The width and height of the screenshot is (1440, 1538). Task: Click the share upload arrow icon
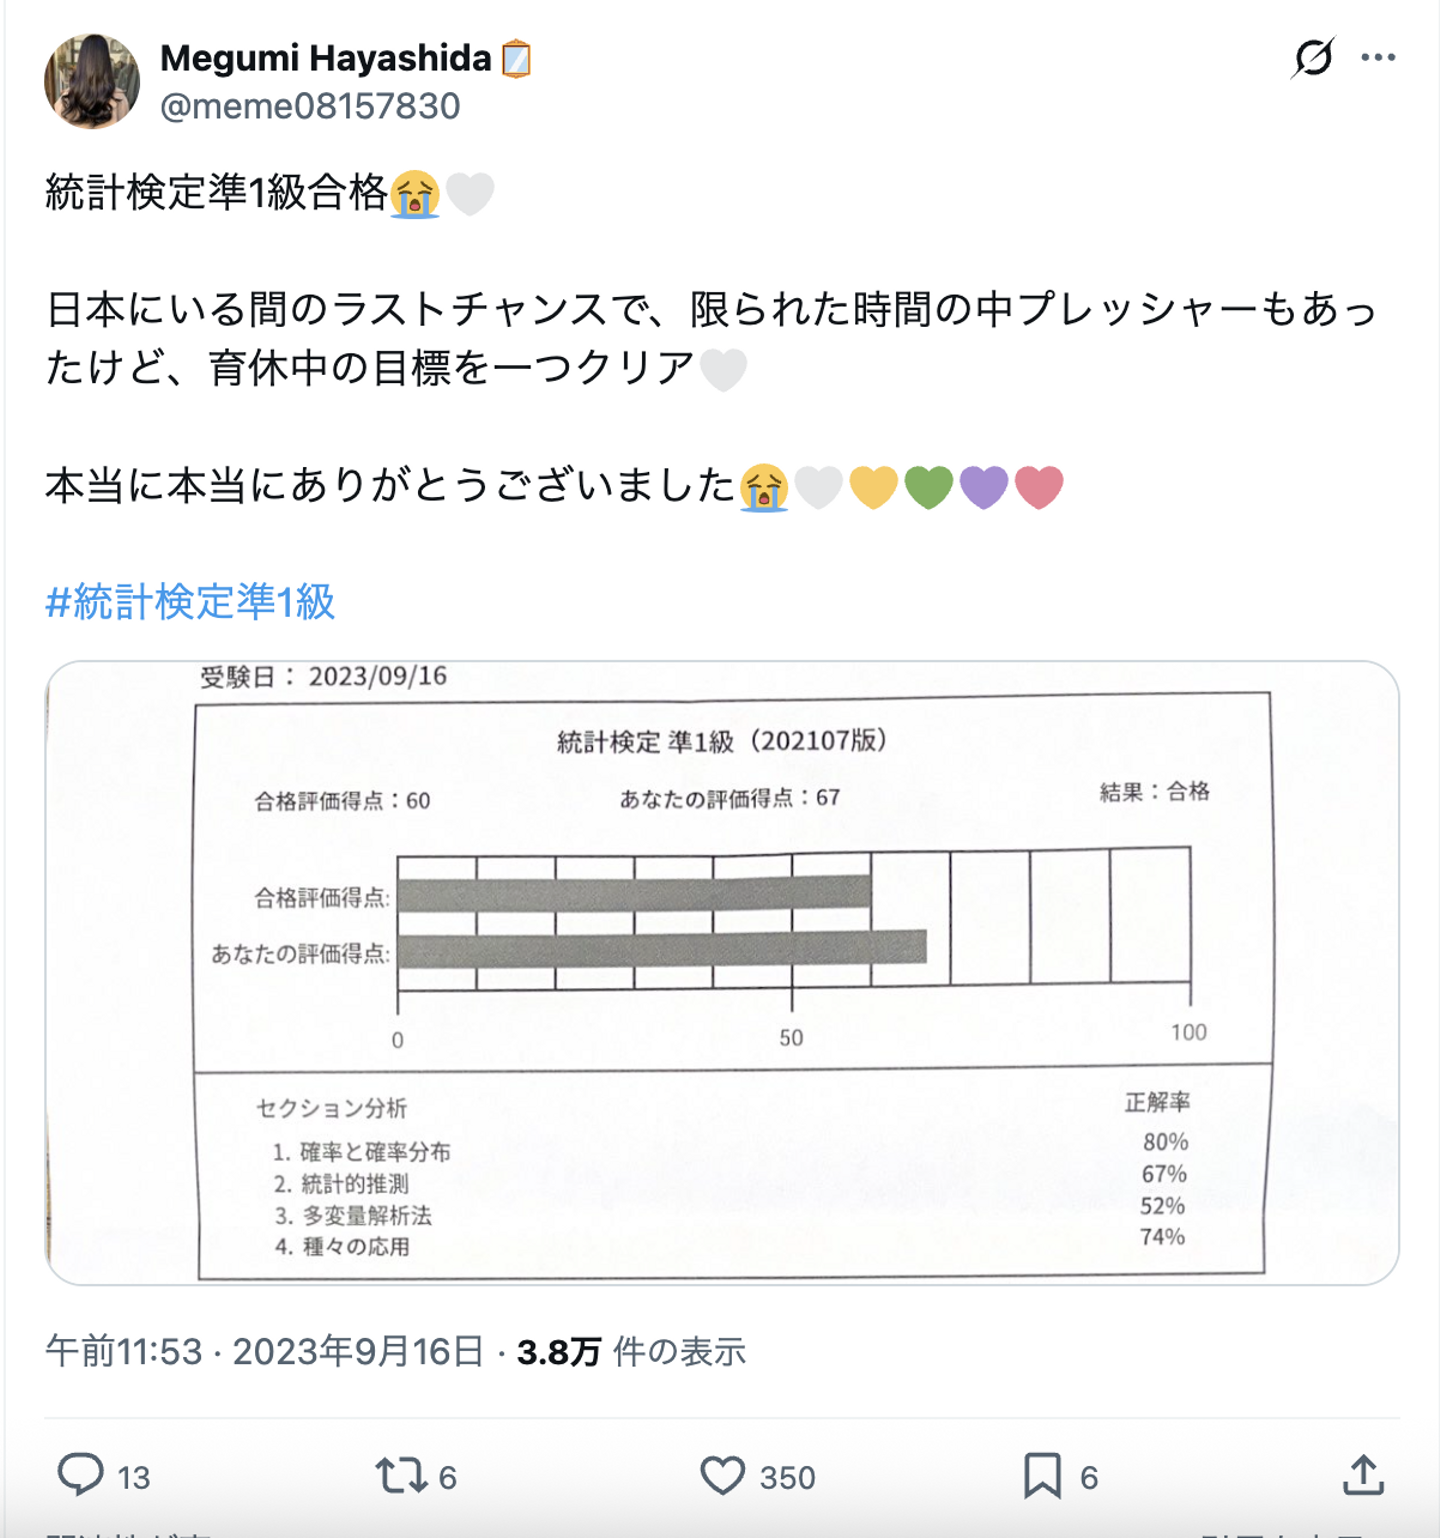[1363, 1475]
